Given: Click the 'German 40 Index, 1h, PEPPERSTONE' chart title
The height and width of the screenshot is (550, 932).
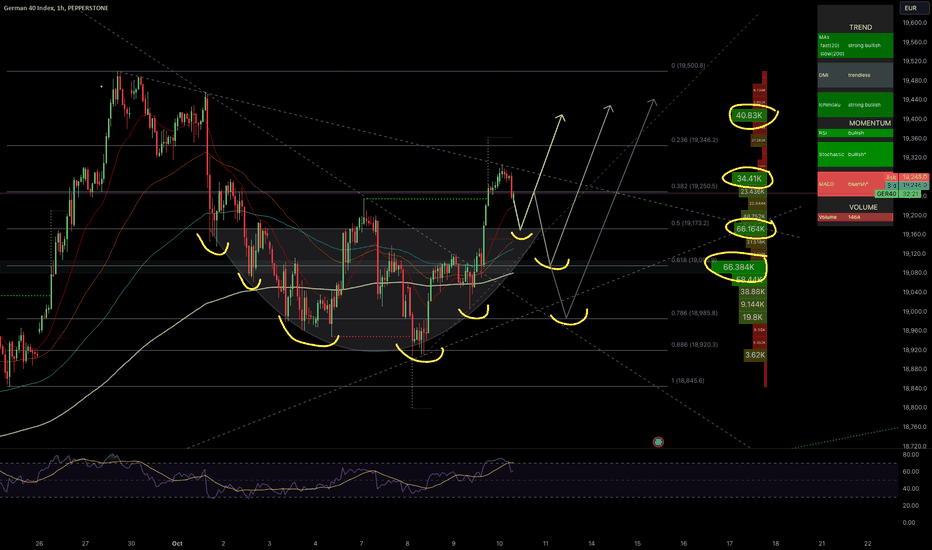Looking at the screenshot, I should click(x=56, y=8).
